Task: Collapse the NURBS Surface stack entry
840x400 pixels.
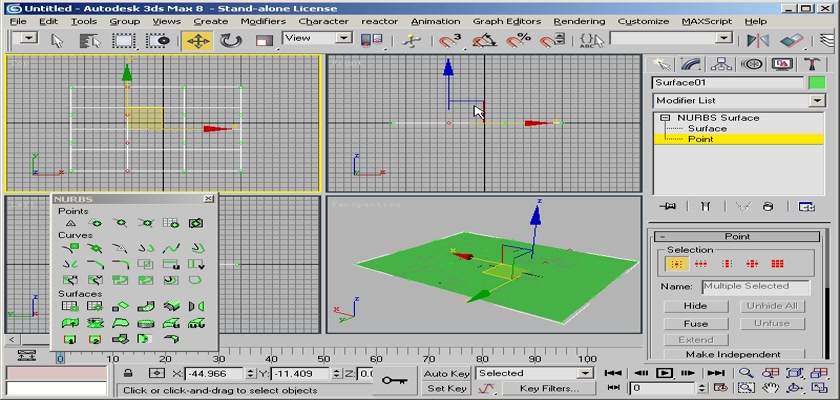Action: point(665,118)
